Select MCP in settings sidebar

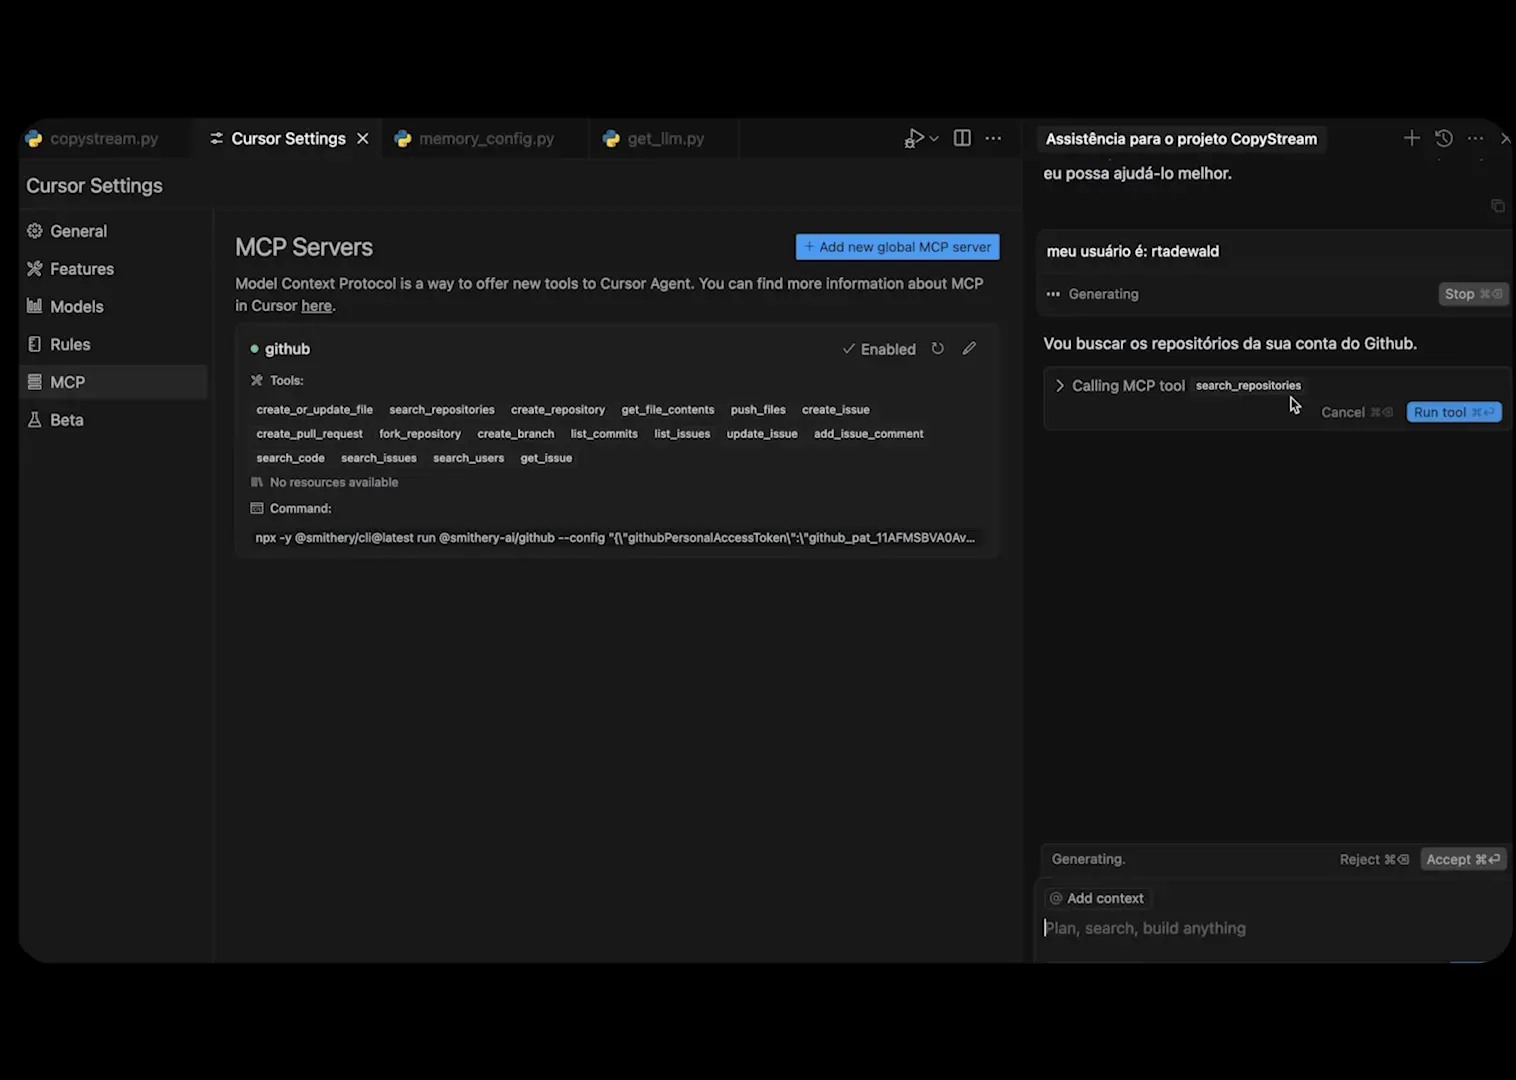[x=113, y=382]
